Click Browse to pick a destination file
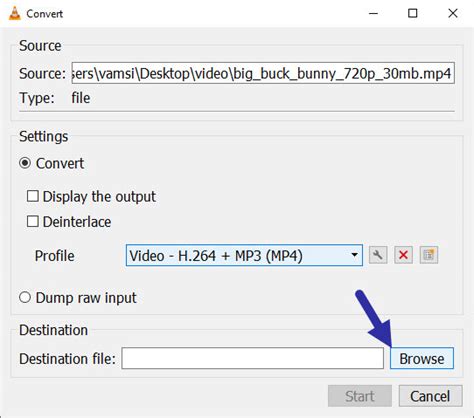Image resolution: width=474 pixels, height=418 pixels. [x=422, y=358]
